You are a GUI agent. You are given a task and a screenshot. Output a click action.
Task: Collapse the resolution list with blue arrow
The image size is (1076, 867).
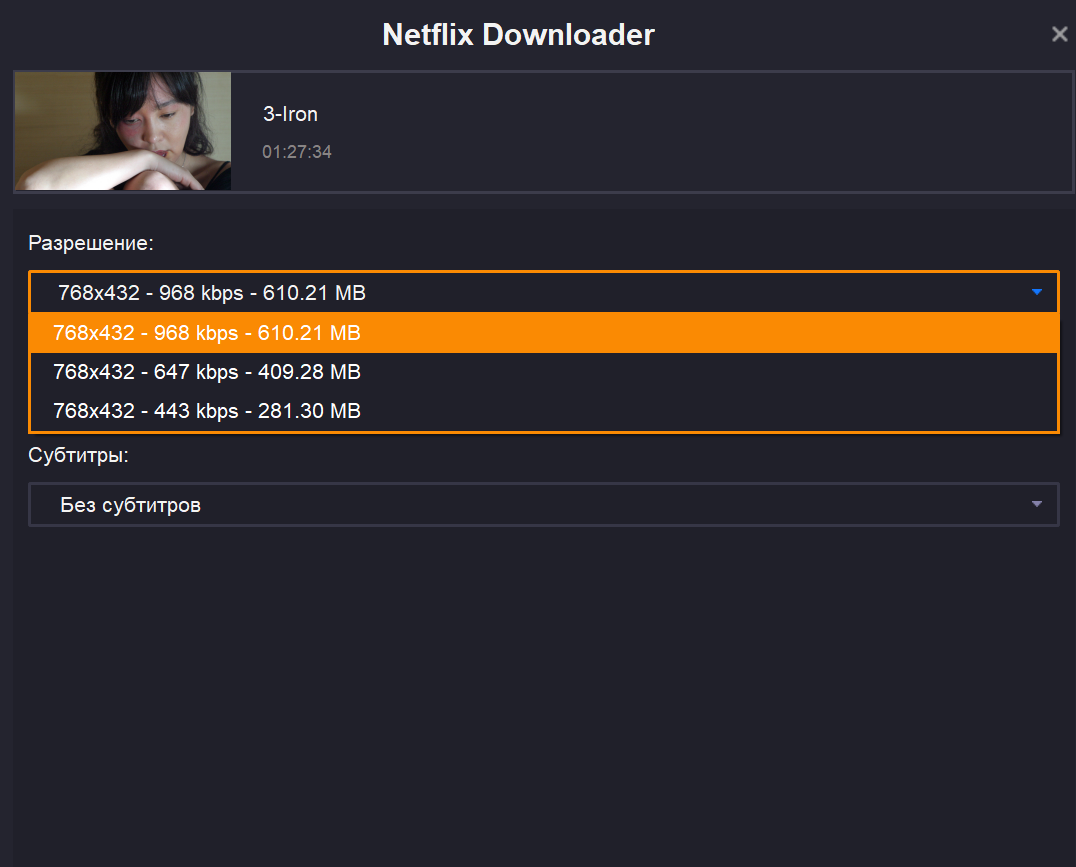pyautogui.click(x=1036, y=292)
